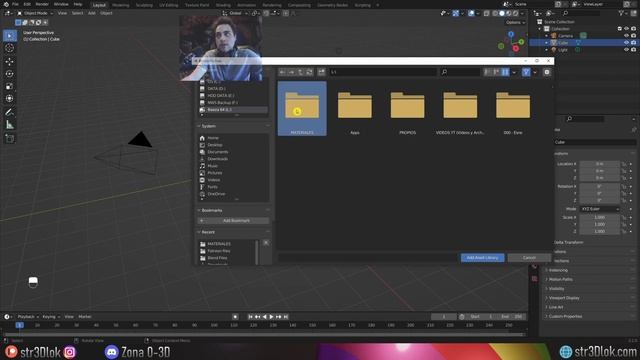Refresh the file browser listing
The height and width of the screenshot is (360, 640).
tap(309, 72)
